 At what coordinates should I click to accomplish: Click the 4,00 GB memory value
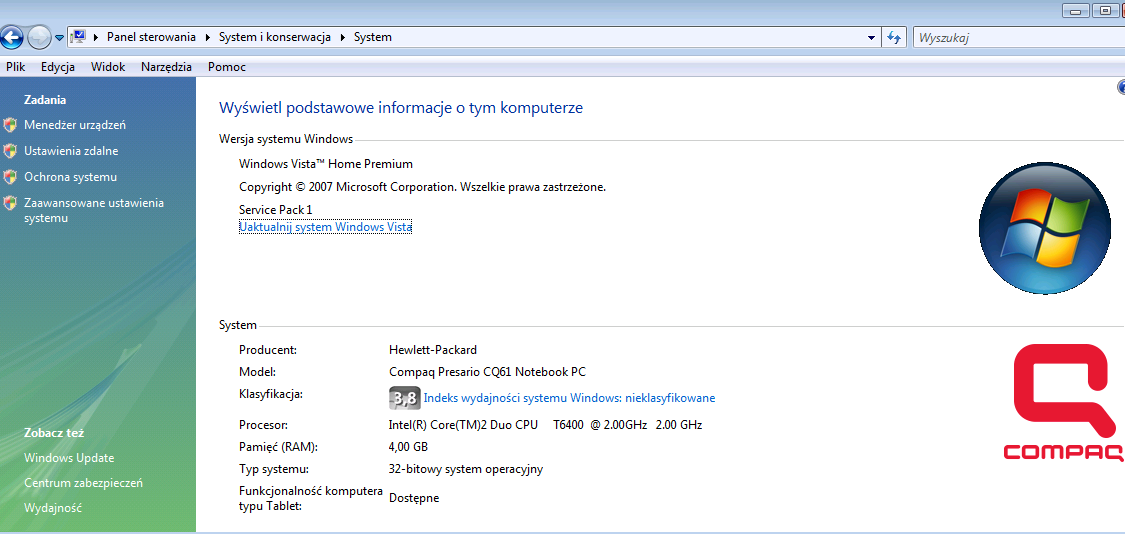tap(408, 446)
